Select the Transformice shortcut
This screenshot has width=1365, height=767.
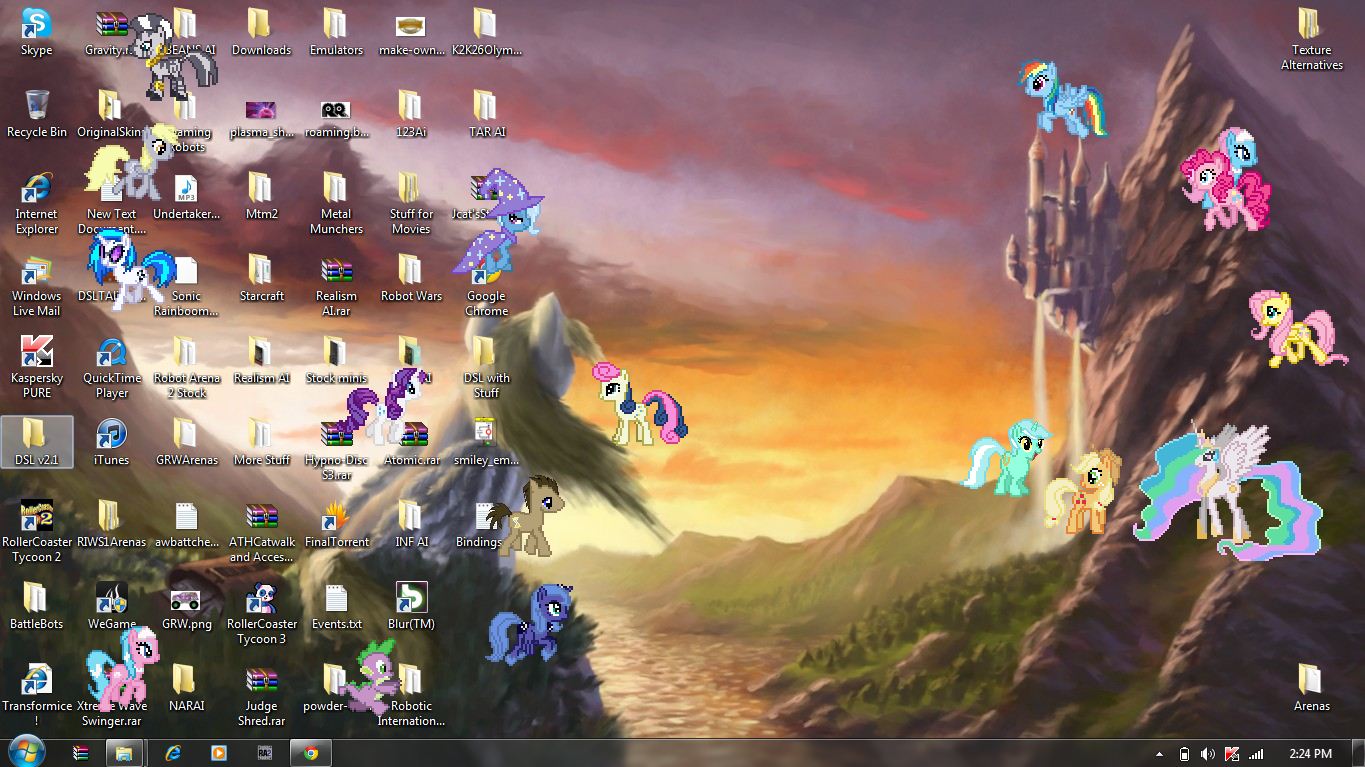(37, 695)
